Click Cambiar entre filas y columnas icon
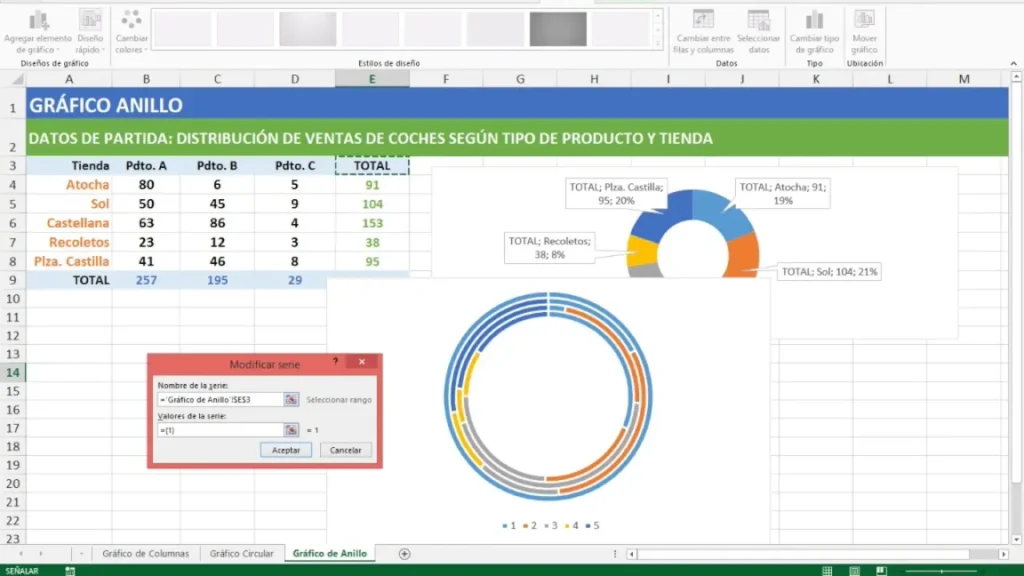This screenshot has height=576, width=1024. (703, 20)
